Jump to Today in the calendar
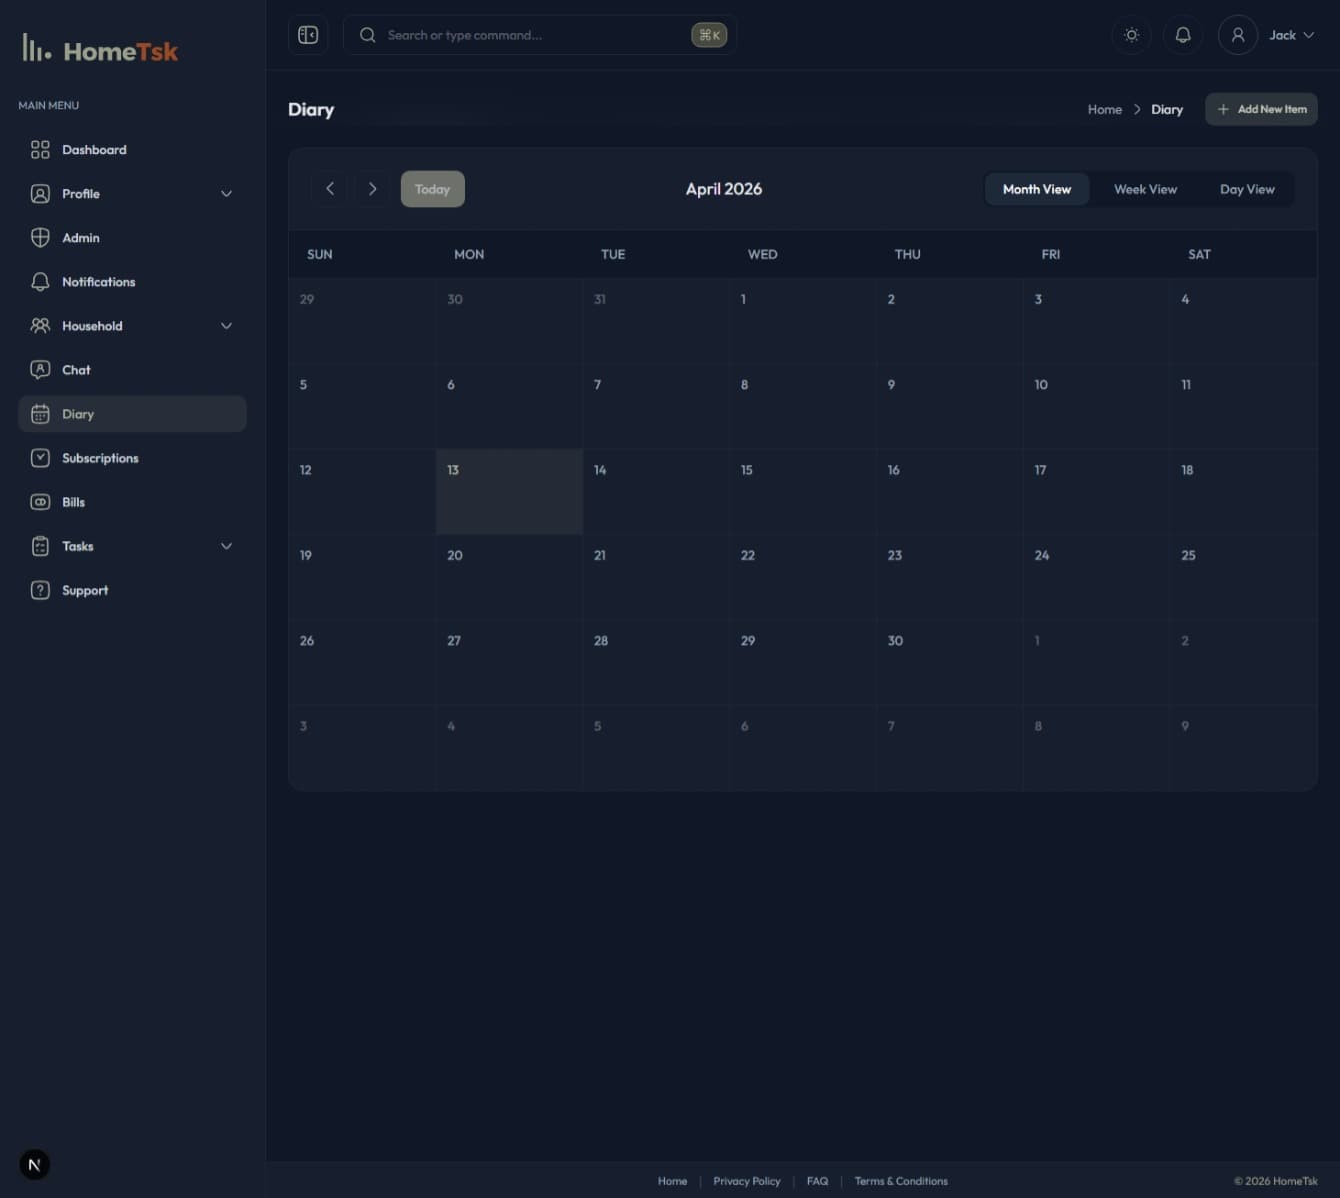 point(432,189)
